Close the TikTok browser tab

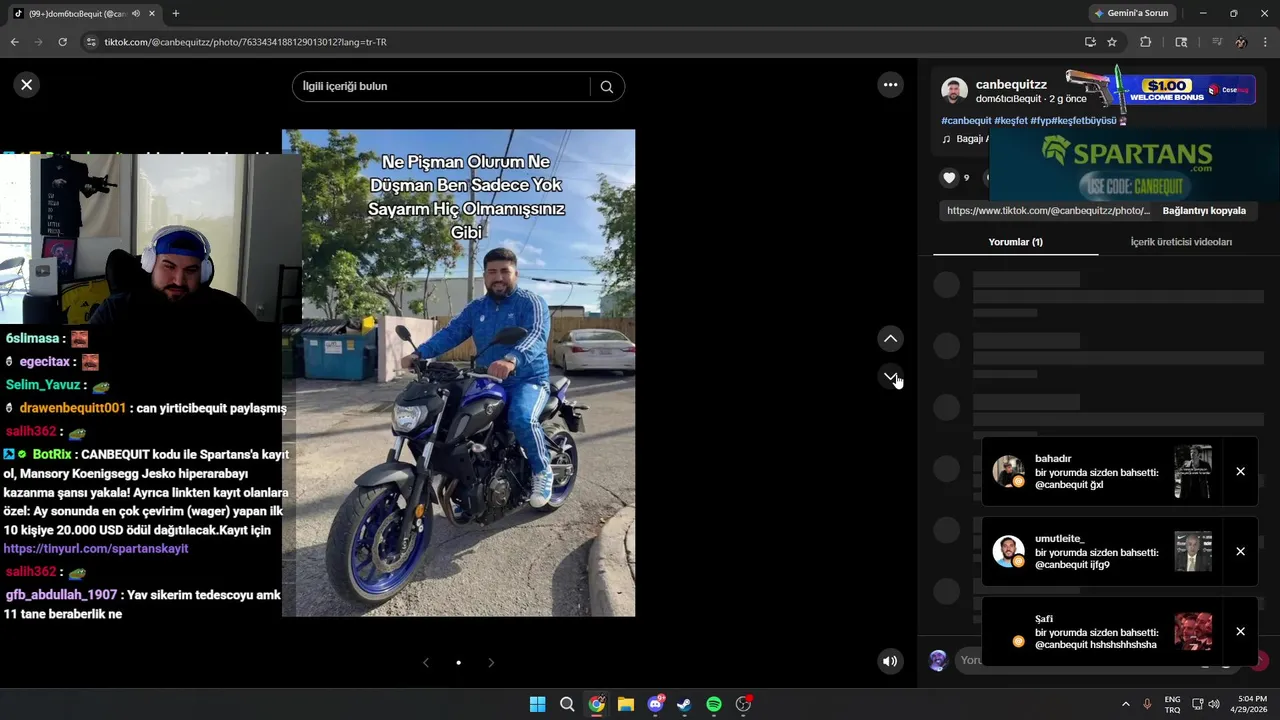151,14
